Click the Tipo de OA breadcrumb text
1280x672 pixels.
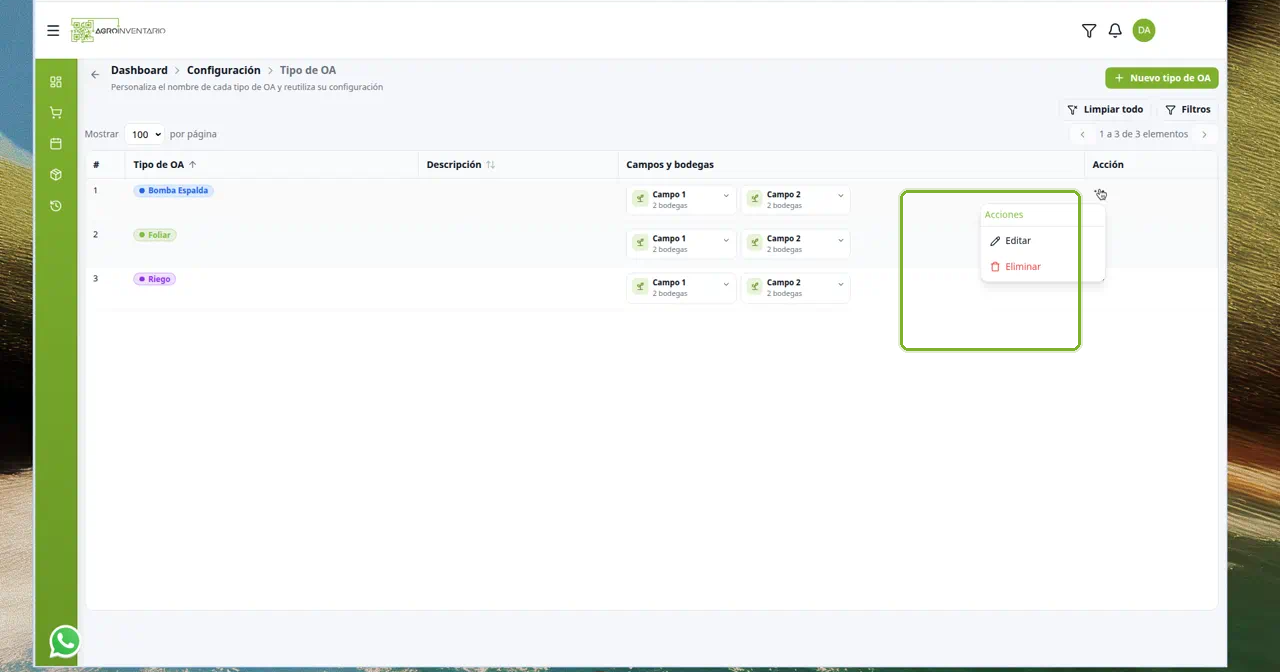[308, 71]
